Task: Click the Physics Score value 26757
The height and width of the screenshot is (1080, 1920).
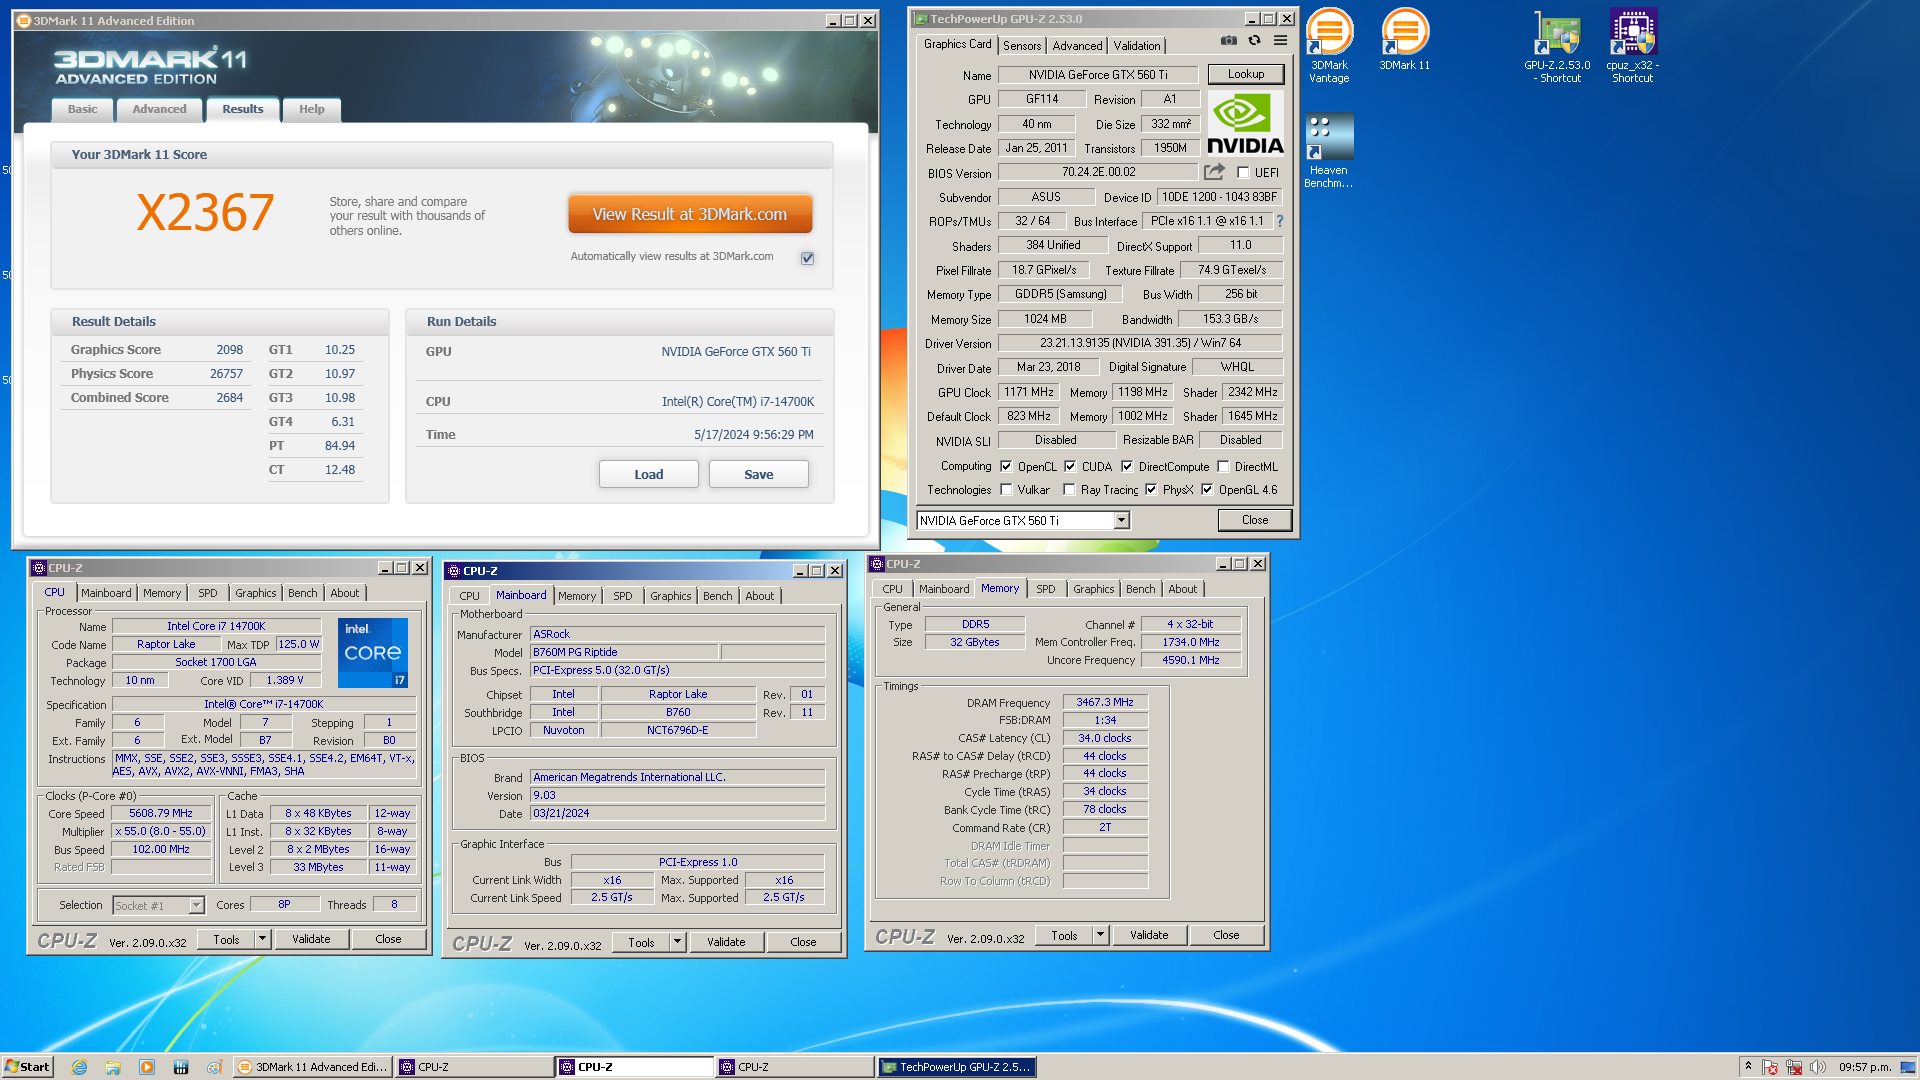Action: pyautogui.click(x=226, y=373)
